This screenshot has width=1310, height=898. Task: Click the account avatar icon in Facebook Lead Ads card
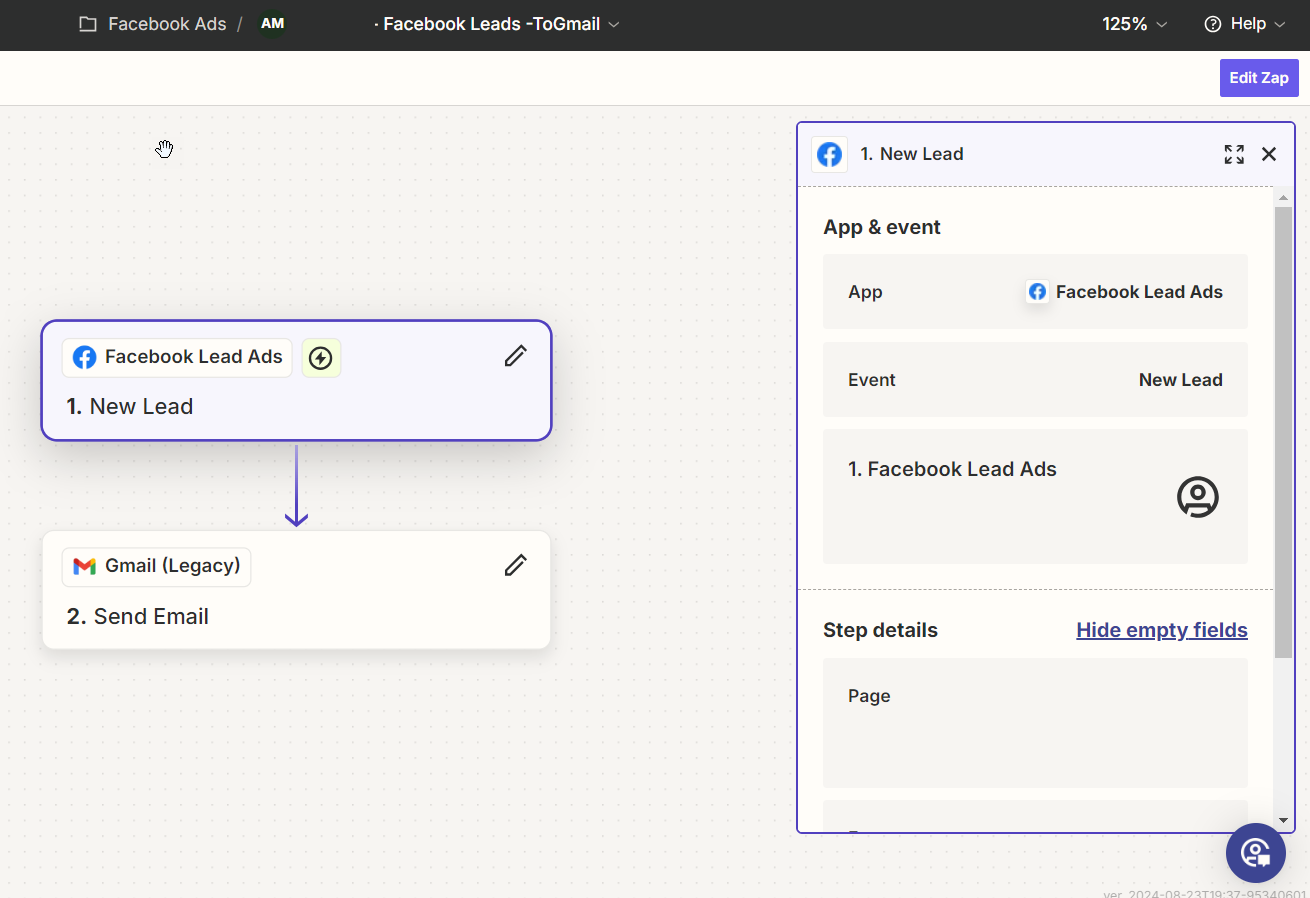click(x=1197, y=497)
